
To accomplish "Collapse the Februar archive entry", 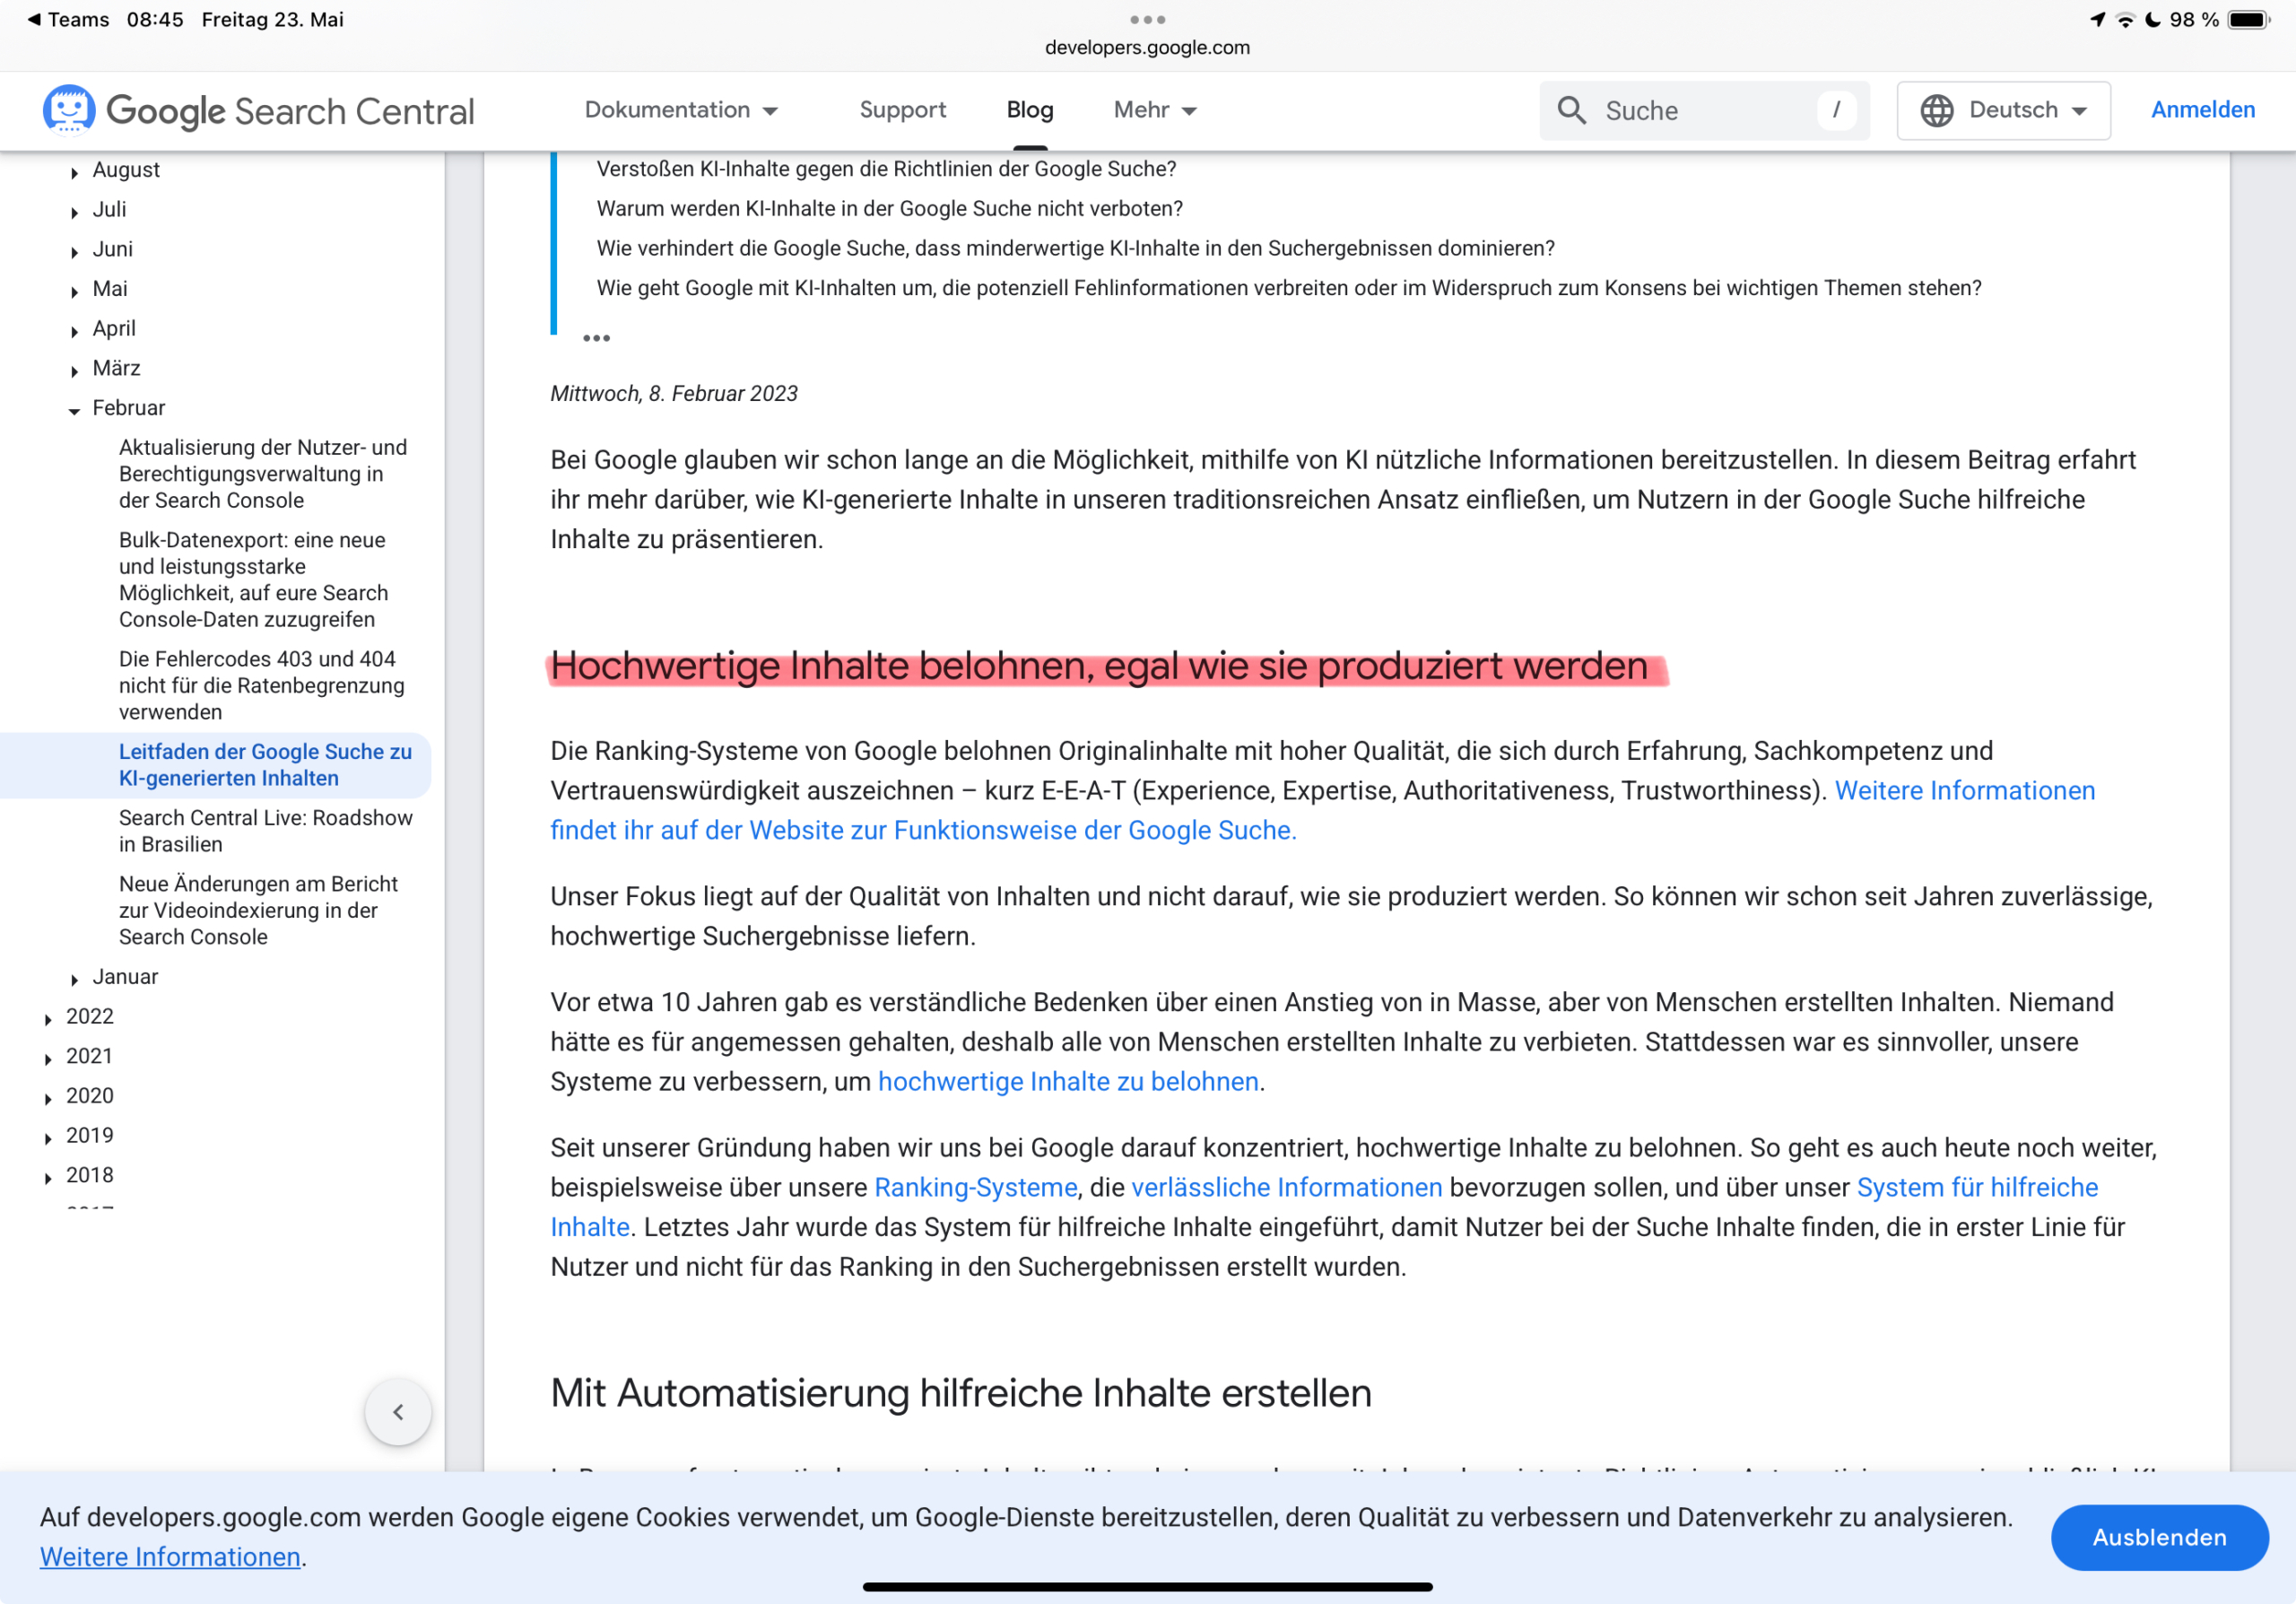I will [74, 410].
